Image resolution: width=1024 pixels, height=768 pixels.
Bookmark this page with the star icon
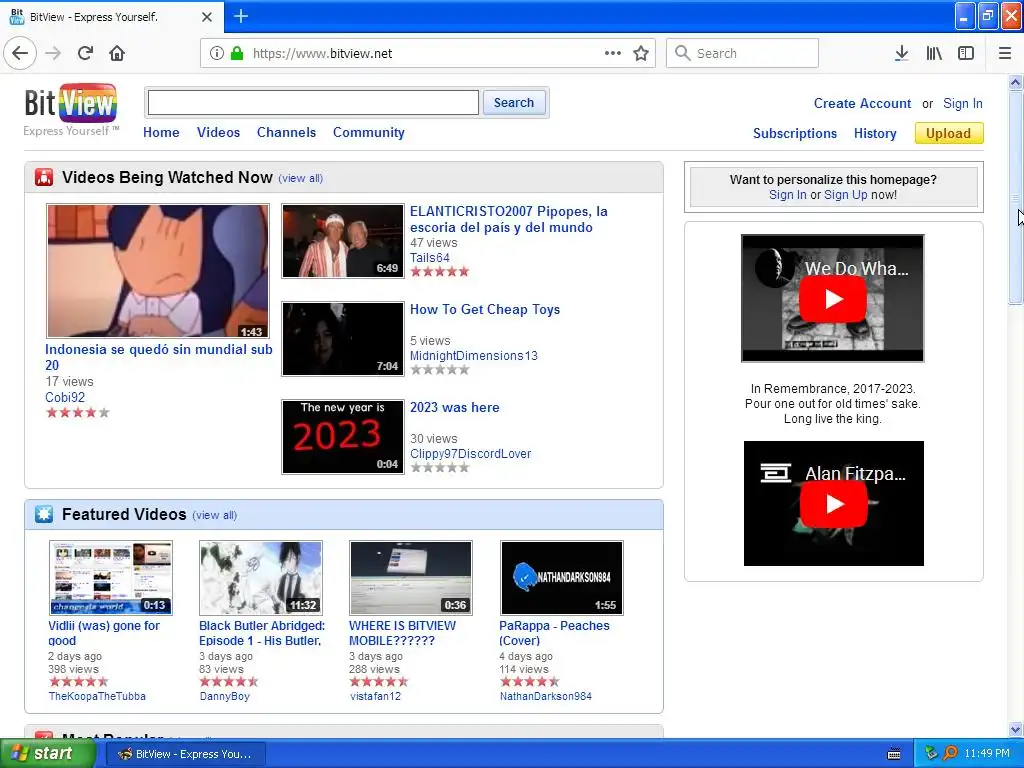pyautogui.click(x=641, y=54)
